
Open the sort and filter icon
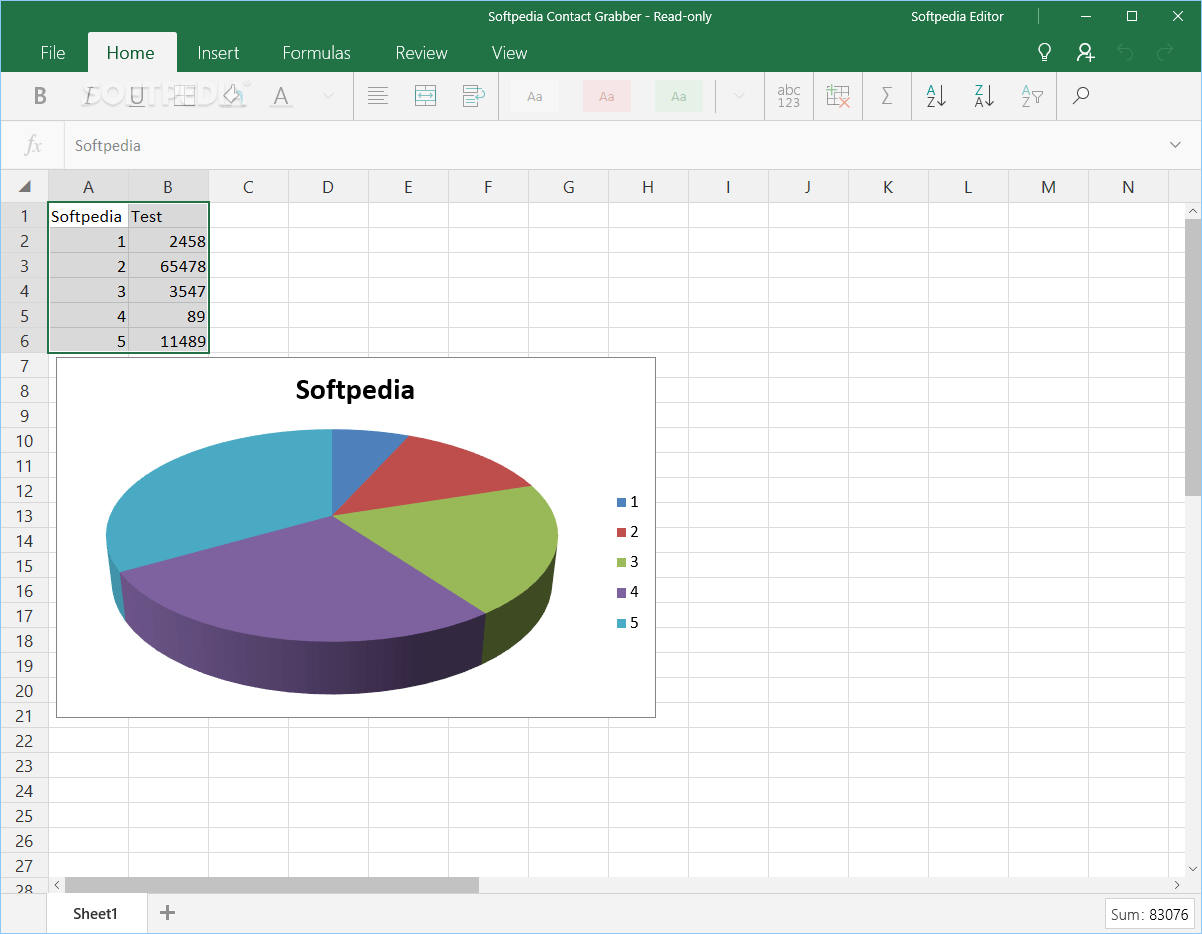click(x=1031, y=96)
